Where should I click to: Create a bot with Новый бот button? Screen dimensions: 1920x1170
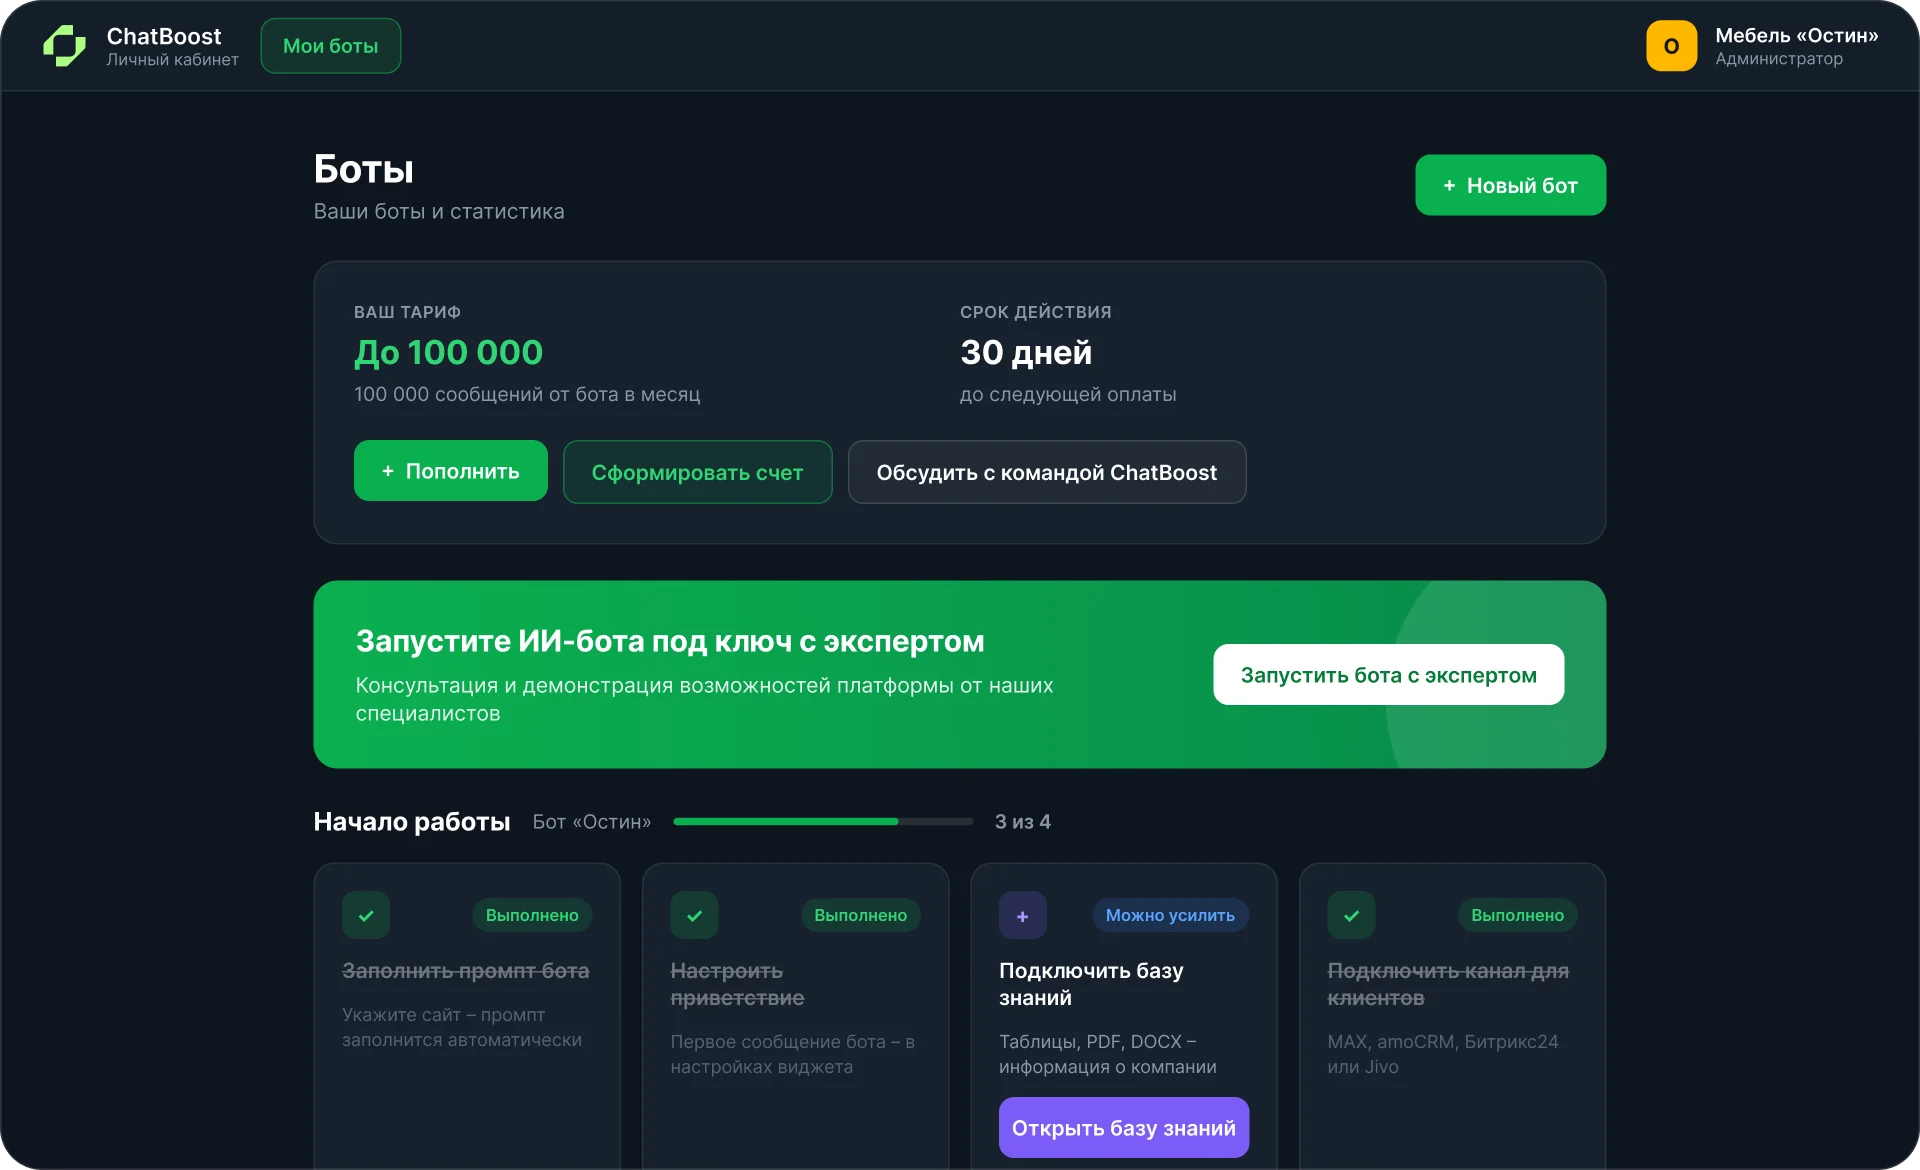(1510, 185)
